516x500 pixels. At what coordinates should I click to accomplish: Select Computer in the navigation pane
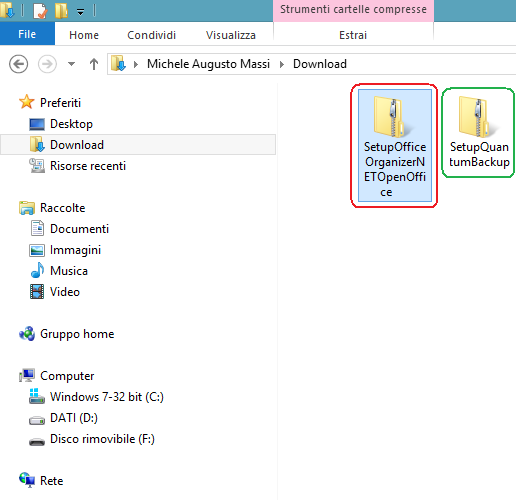[x=67, y=376]
